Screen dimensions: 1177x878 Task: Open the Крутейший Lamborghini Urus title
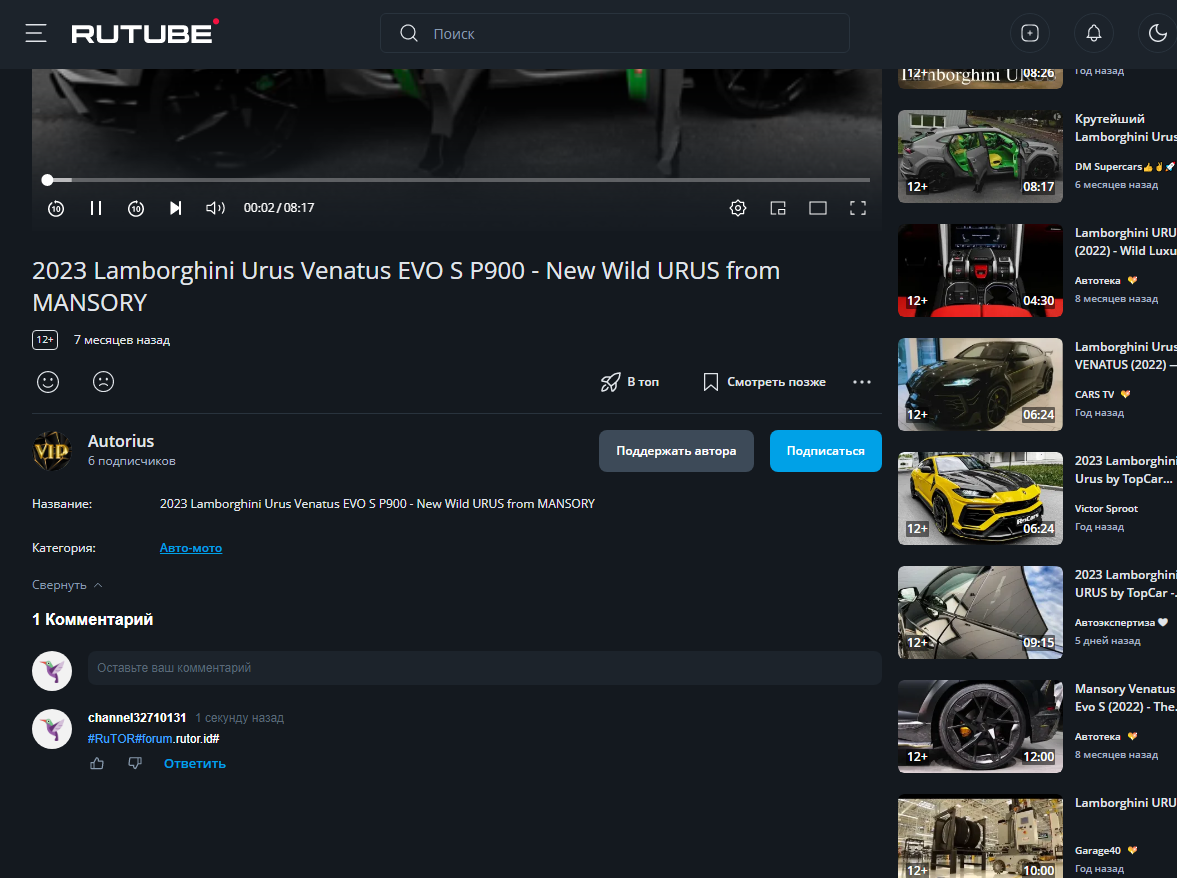(1125, 128)
